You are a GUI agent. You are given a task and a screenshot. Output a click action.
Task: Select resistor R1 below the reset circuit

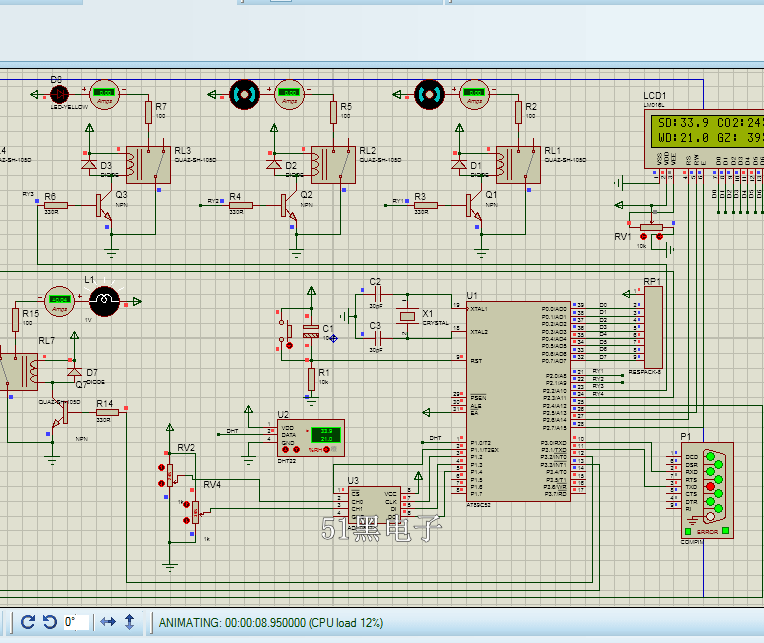pyautogui.click(x=311, y=379)
